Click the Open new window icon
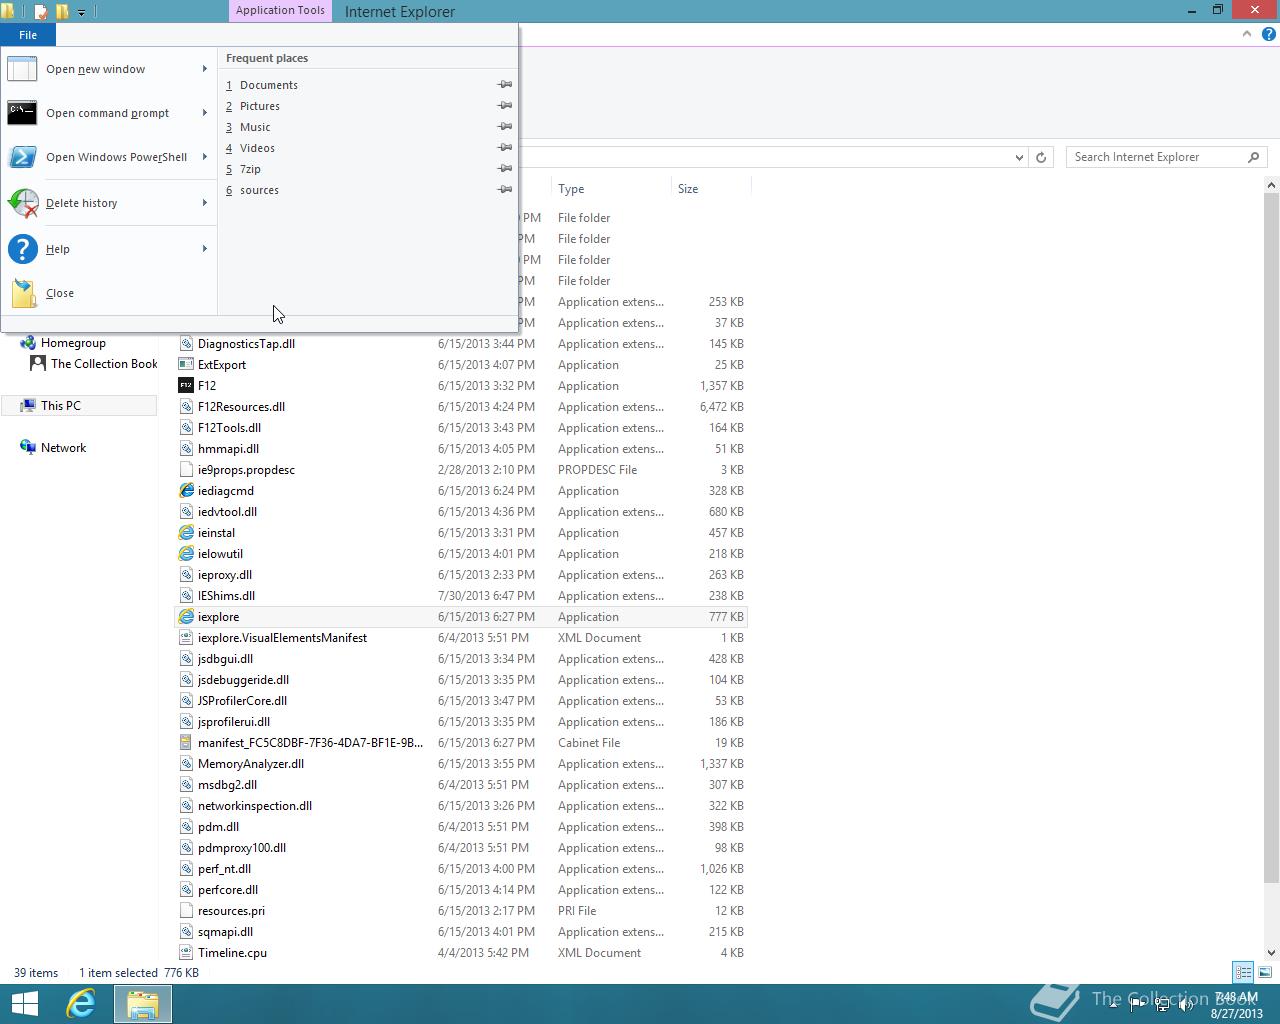This screenshot has height=1024, width=1280. (22, 69)
